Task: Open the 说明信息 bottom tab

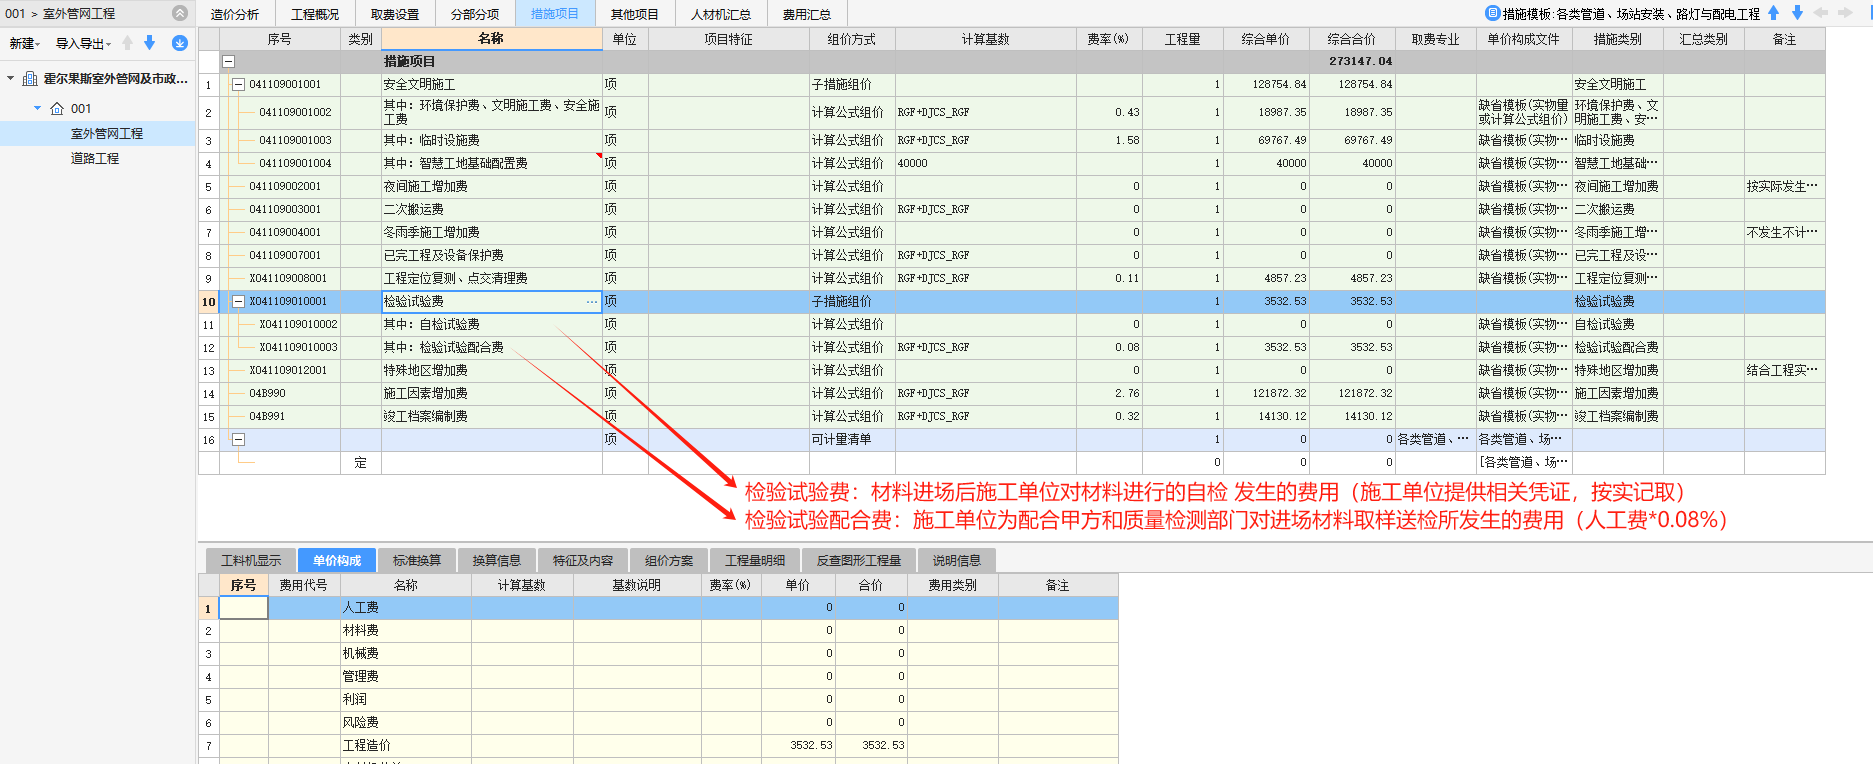Action: (957, 560)
